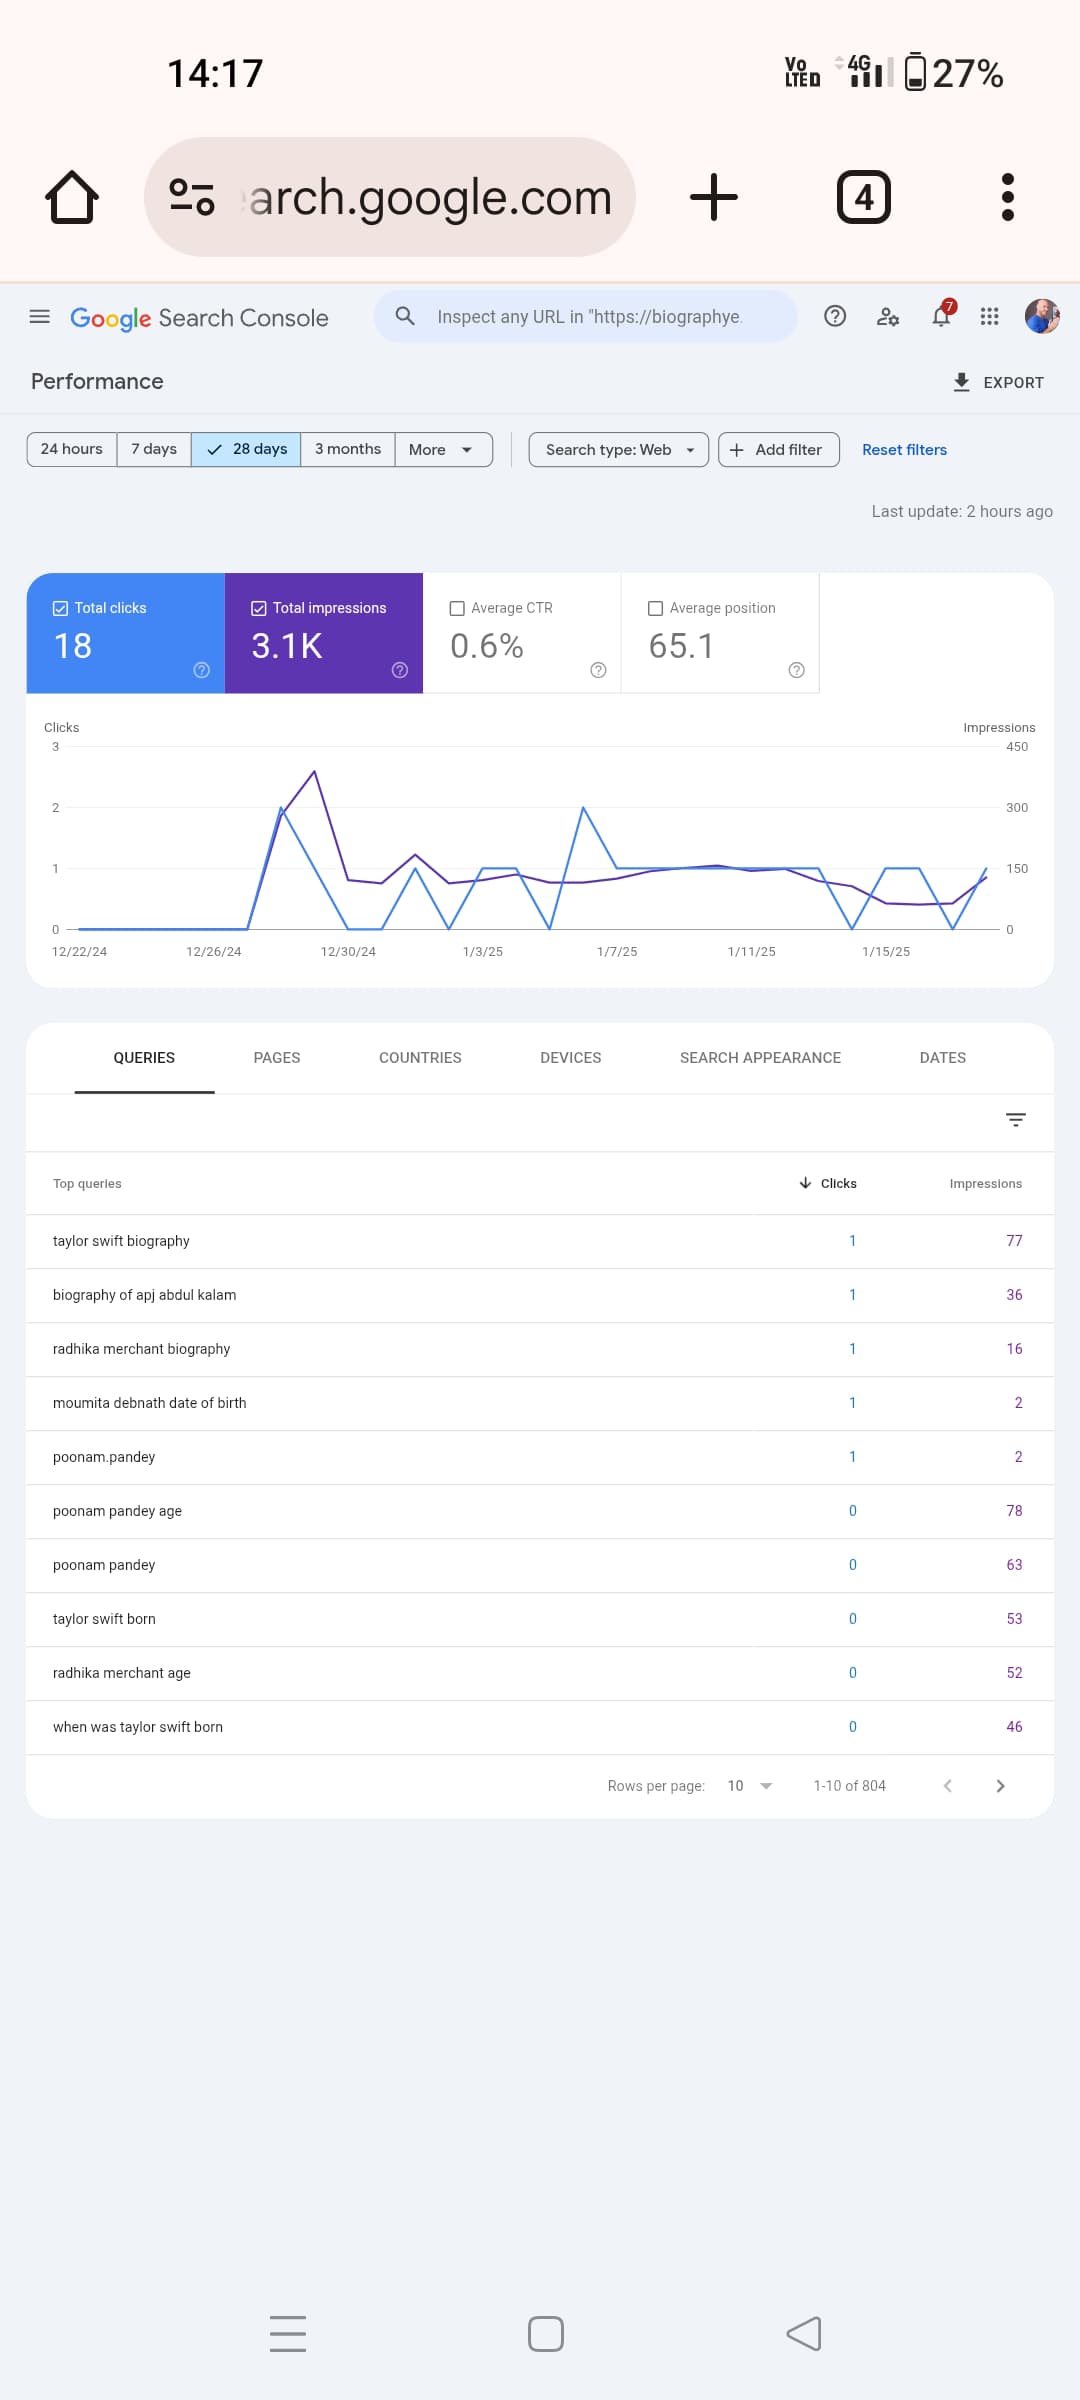Sort queries by Impressions column
This screenshot has height=2400, width=1080.
click(986, 1183)
